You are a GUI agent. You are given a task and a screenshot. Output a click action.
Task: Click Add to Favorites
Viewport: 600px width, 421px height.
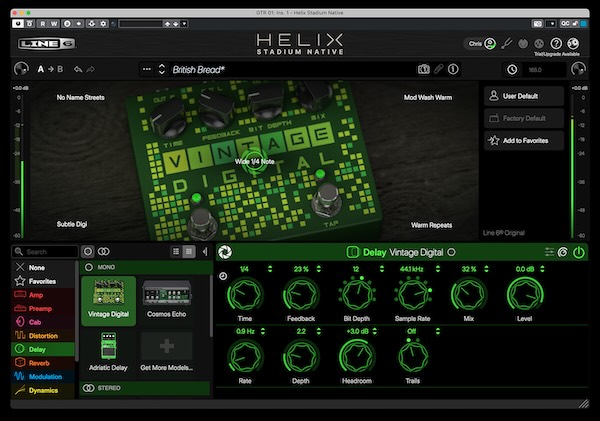coord(524,140)
